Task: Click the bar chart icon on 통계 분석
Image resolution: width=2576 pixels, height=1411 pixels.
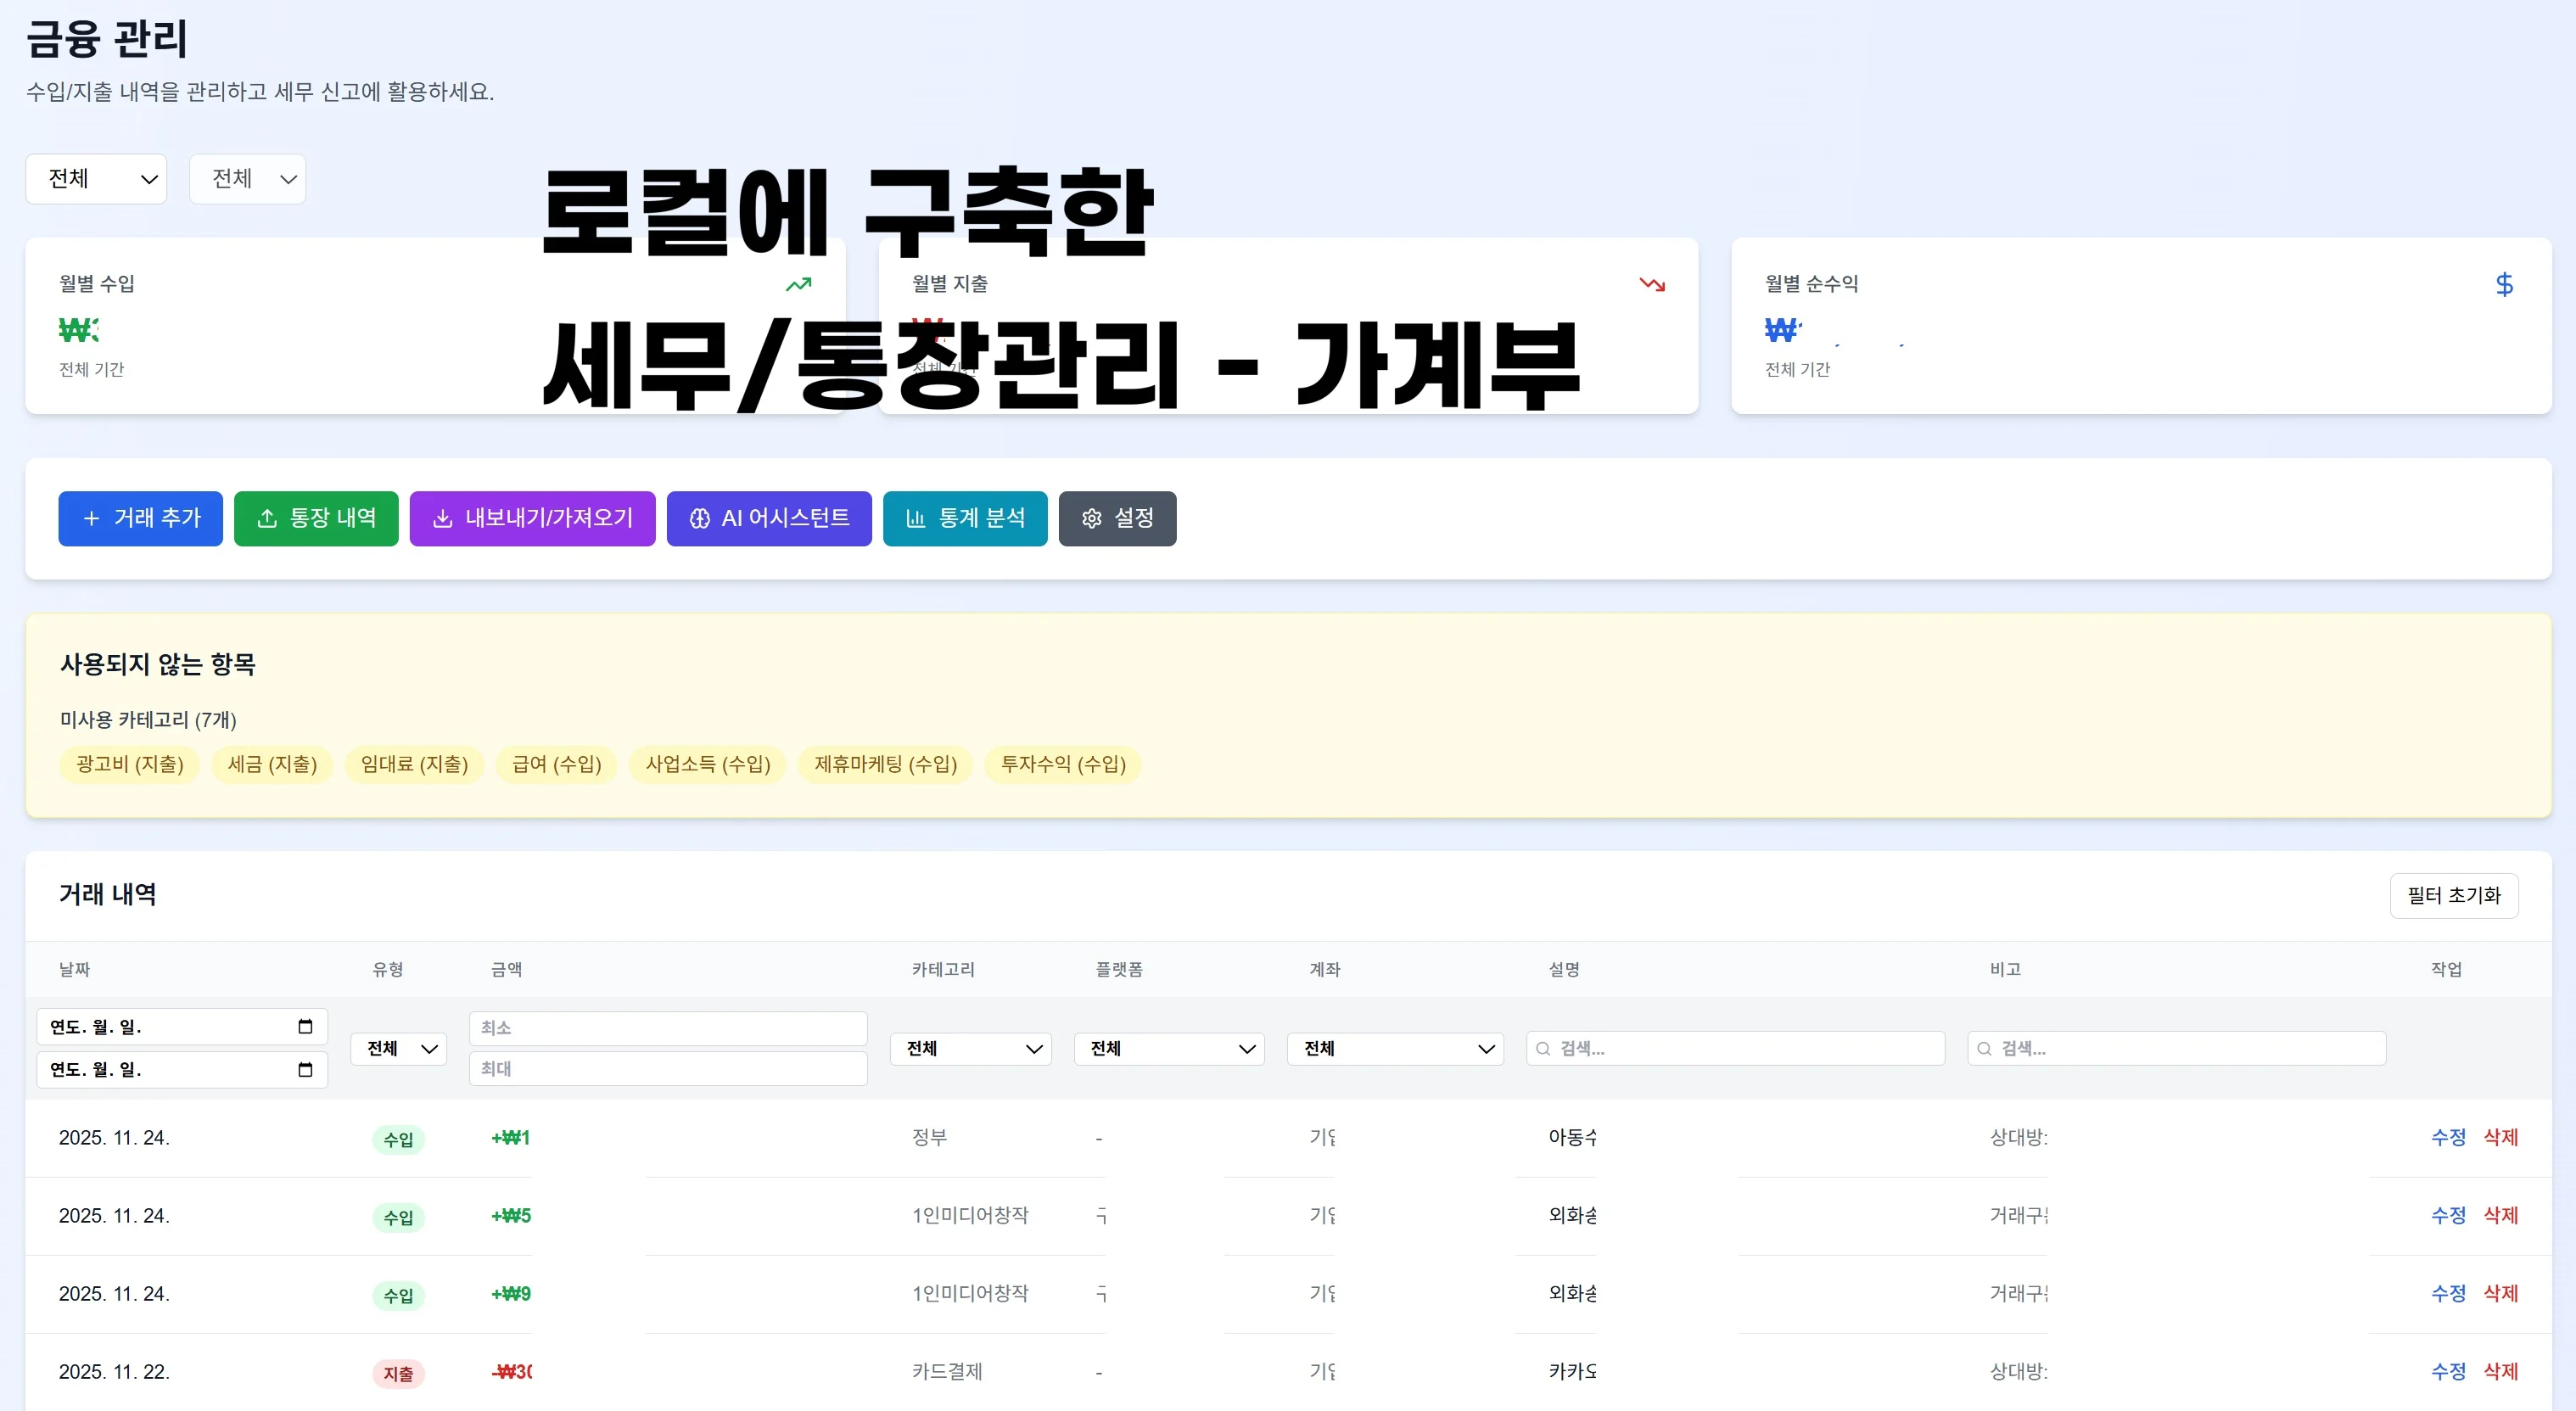Action: click(917, 518)
